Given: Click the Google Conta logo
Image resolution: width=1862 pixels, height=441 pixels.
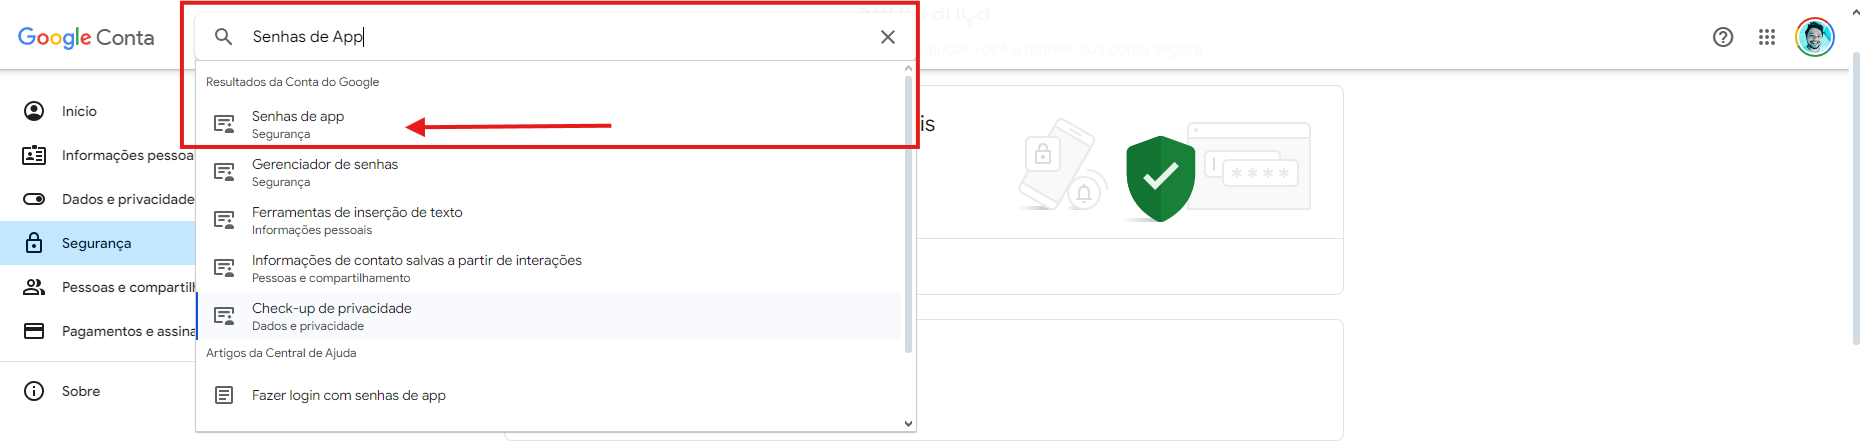Looking at the screenshot, I should (86, 38).
